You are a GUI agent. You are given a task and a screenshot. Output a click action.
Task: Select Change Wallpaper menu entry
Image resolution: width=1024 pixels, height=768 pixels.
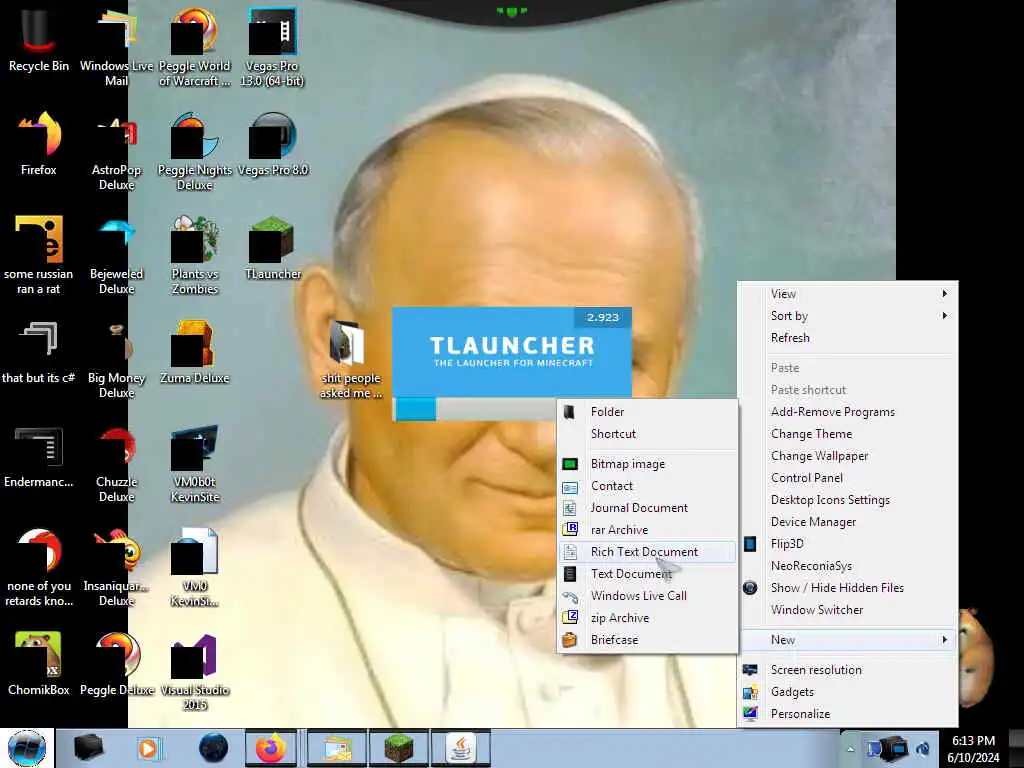[x=849, y=456]
